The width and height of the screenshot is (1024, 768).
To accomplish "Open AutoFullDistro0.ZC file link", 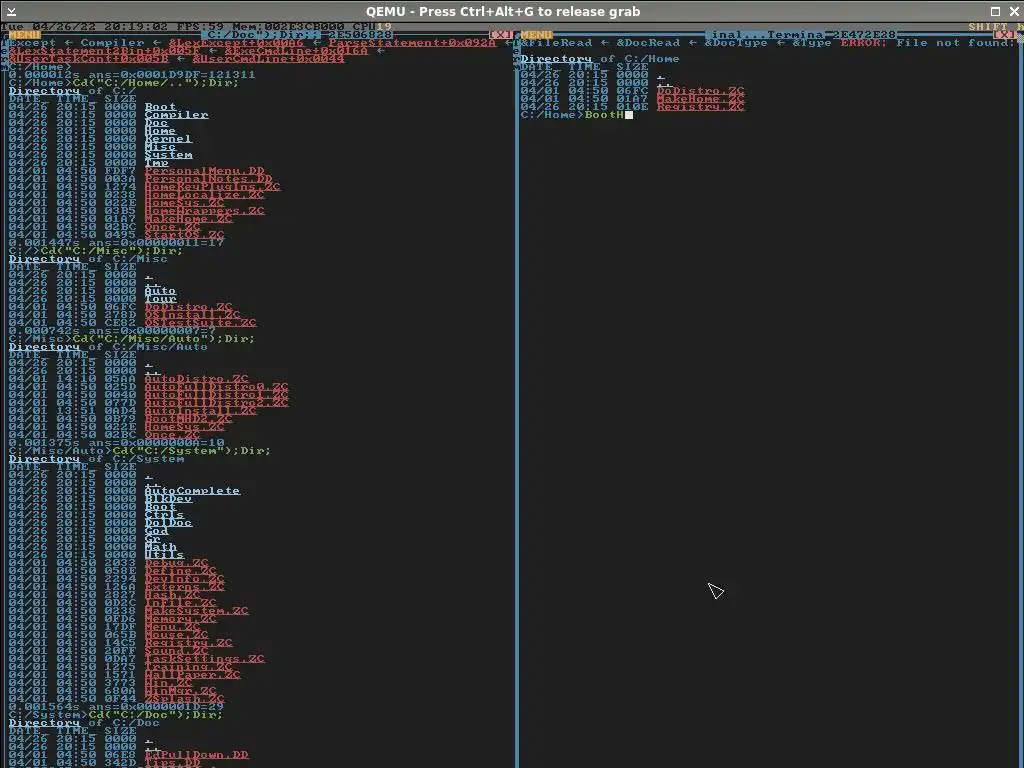I will (x=216, y=387).
